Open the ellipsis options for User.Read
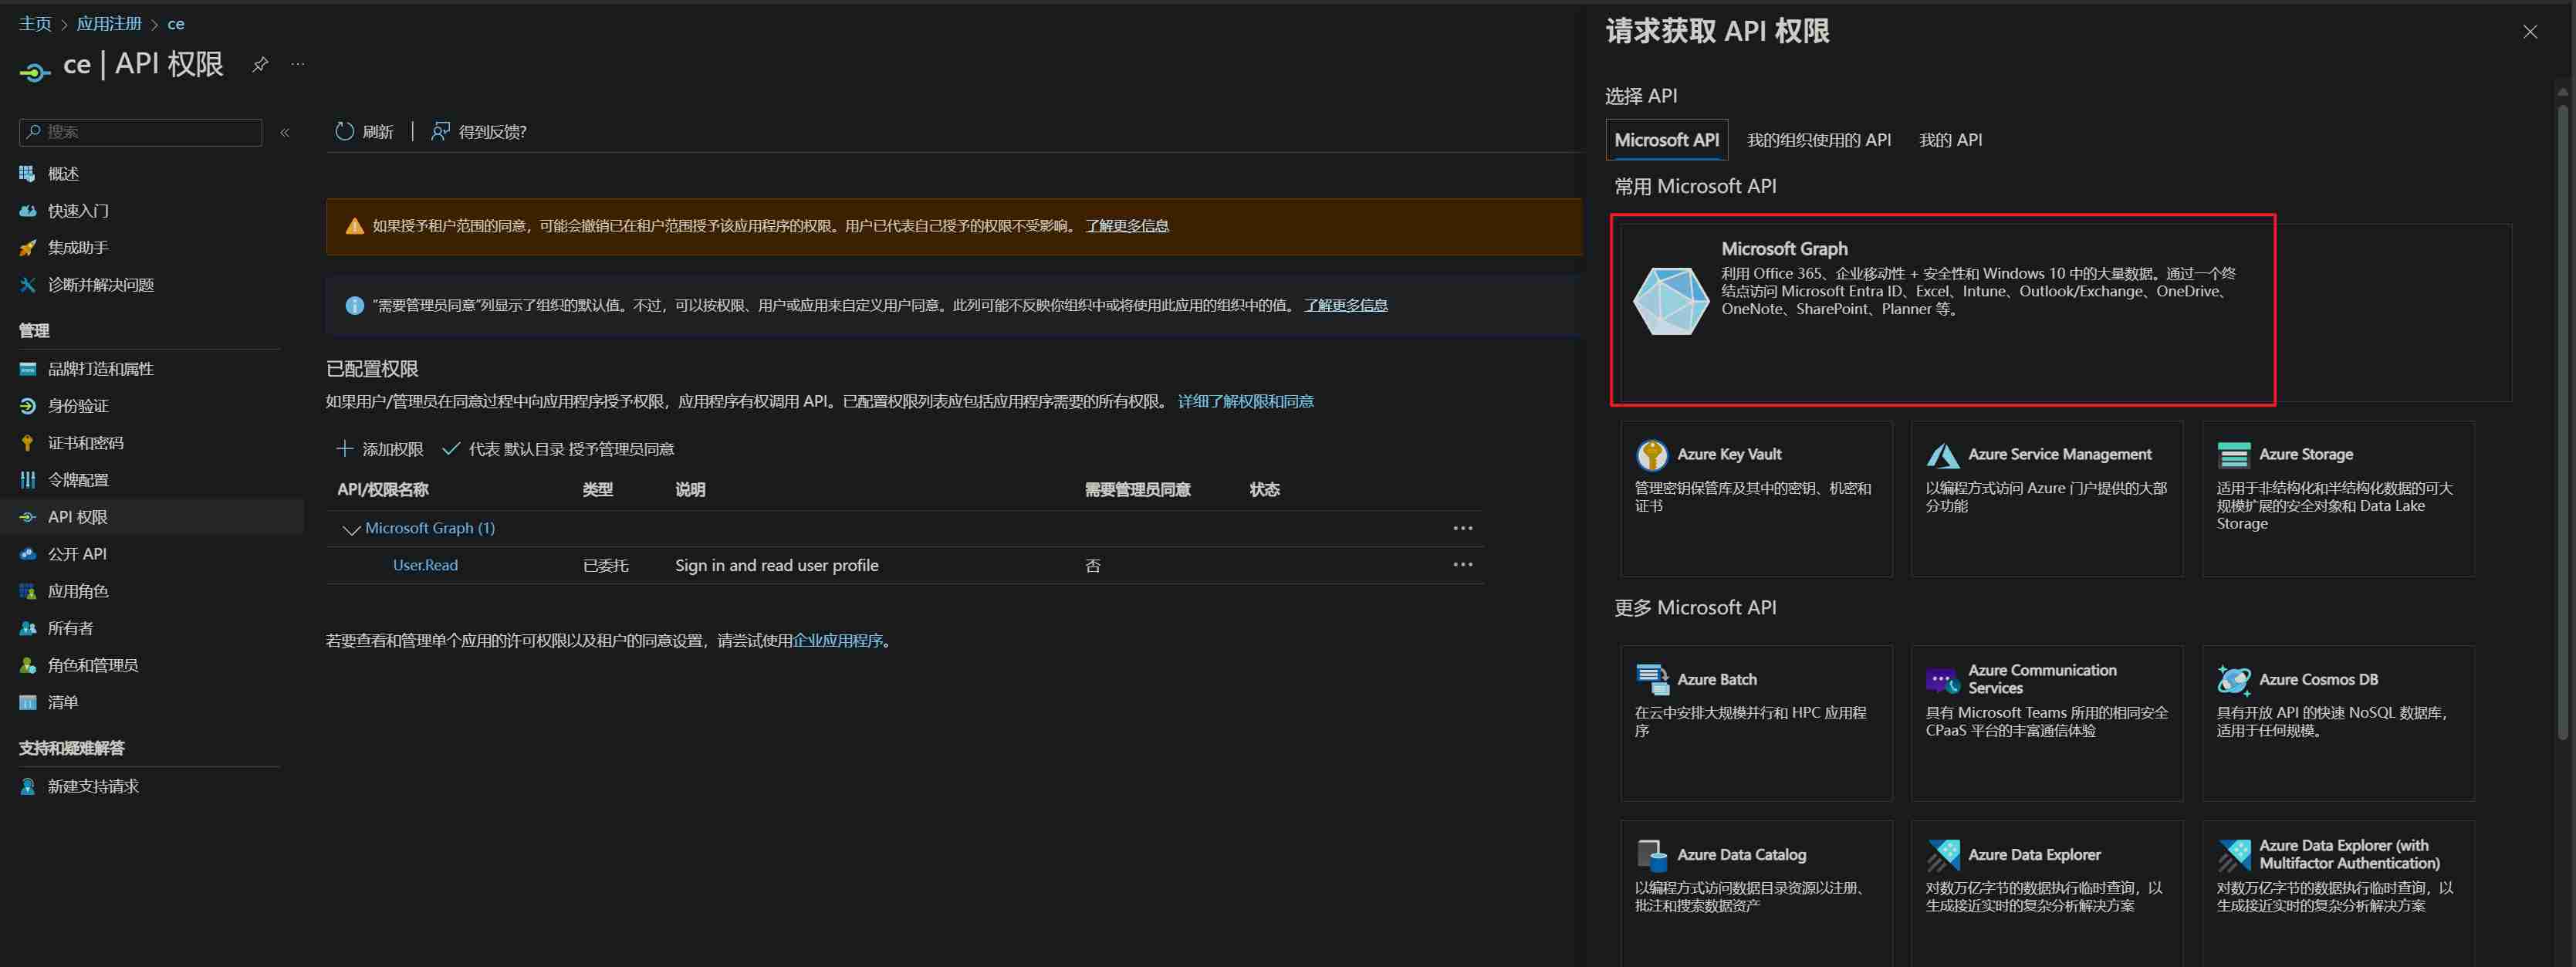Viewport: 2576px width, 967px height. click(x=1463, y=564)
